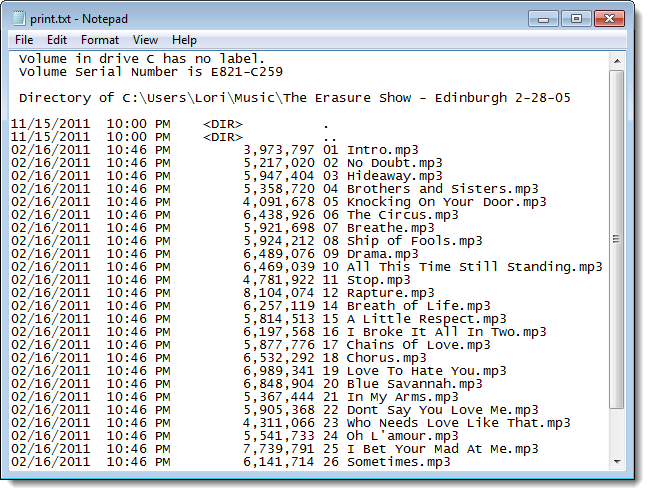Image resolution: width=650 pixels, height=495 pixels.
Task: Click '15 A Little Respect.mp3'
Action: coord(415,319)
